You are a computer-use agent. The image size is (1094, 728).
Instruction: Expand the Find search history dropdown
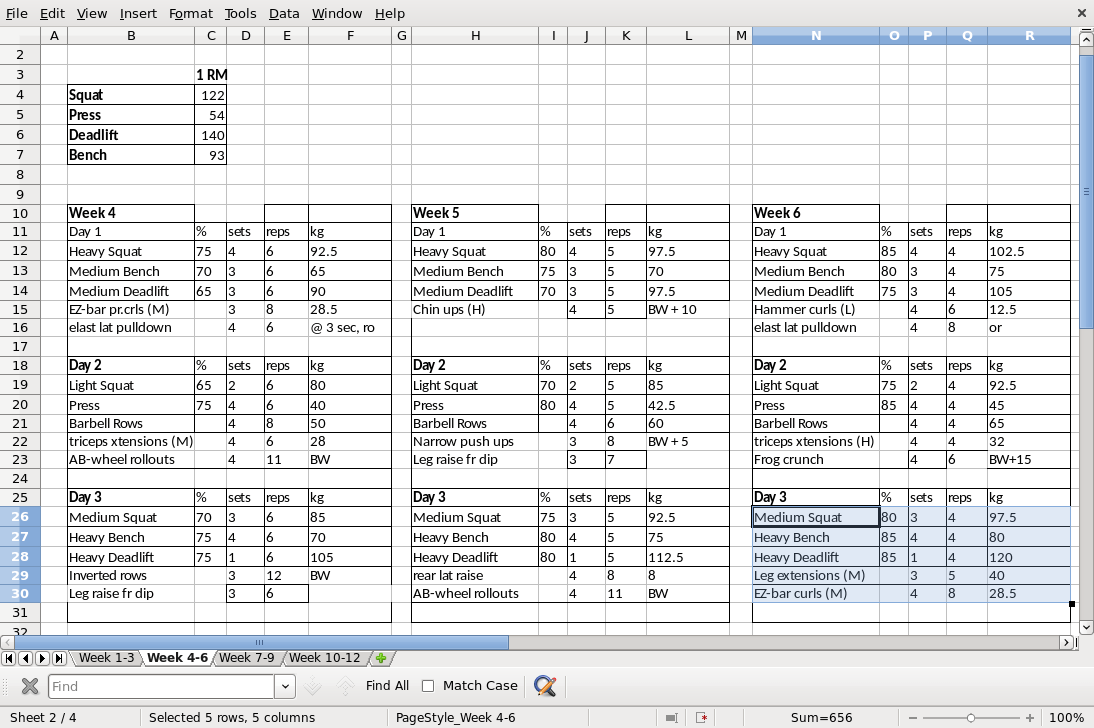click(x=285, y=686)
